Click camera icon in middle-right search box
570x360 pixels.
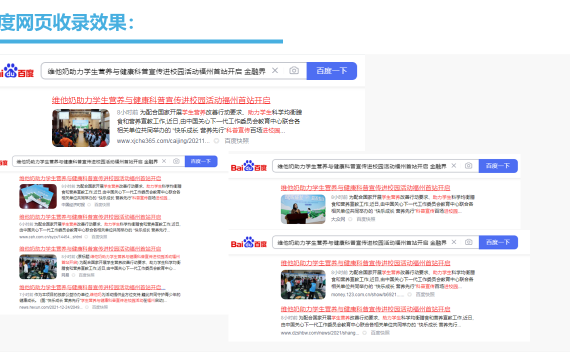point(468,166)
